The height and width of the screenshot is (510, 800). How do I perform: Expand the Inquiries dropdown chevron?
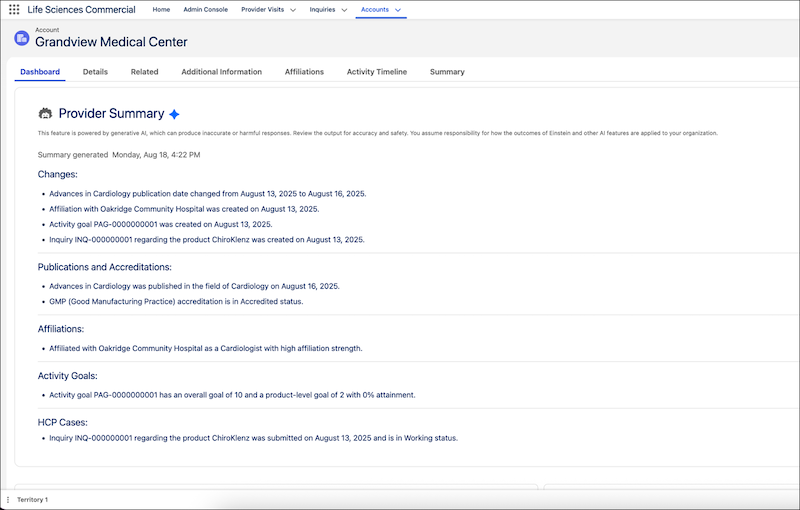click(344, 10)
